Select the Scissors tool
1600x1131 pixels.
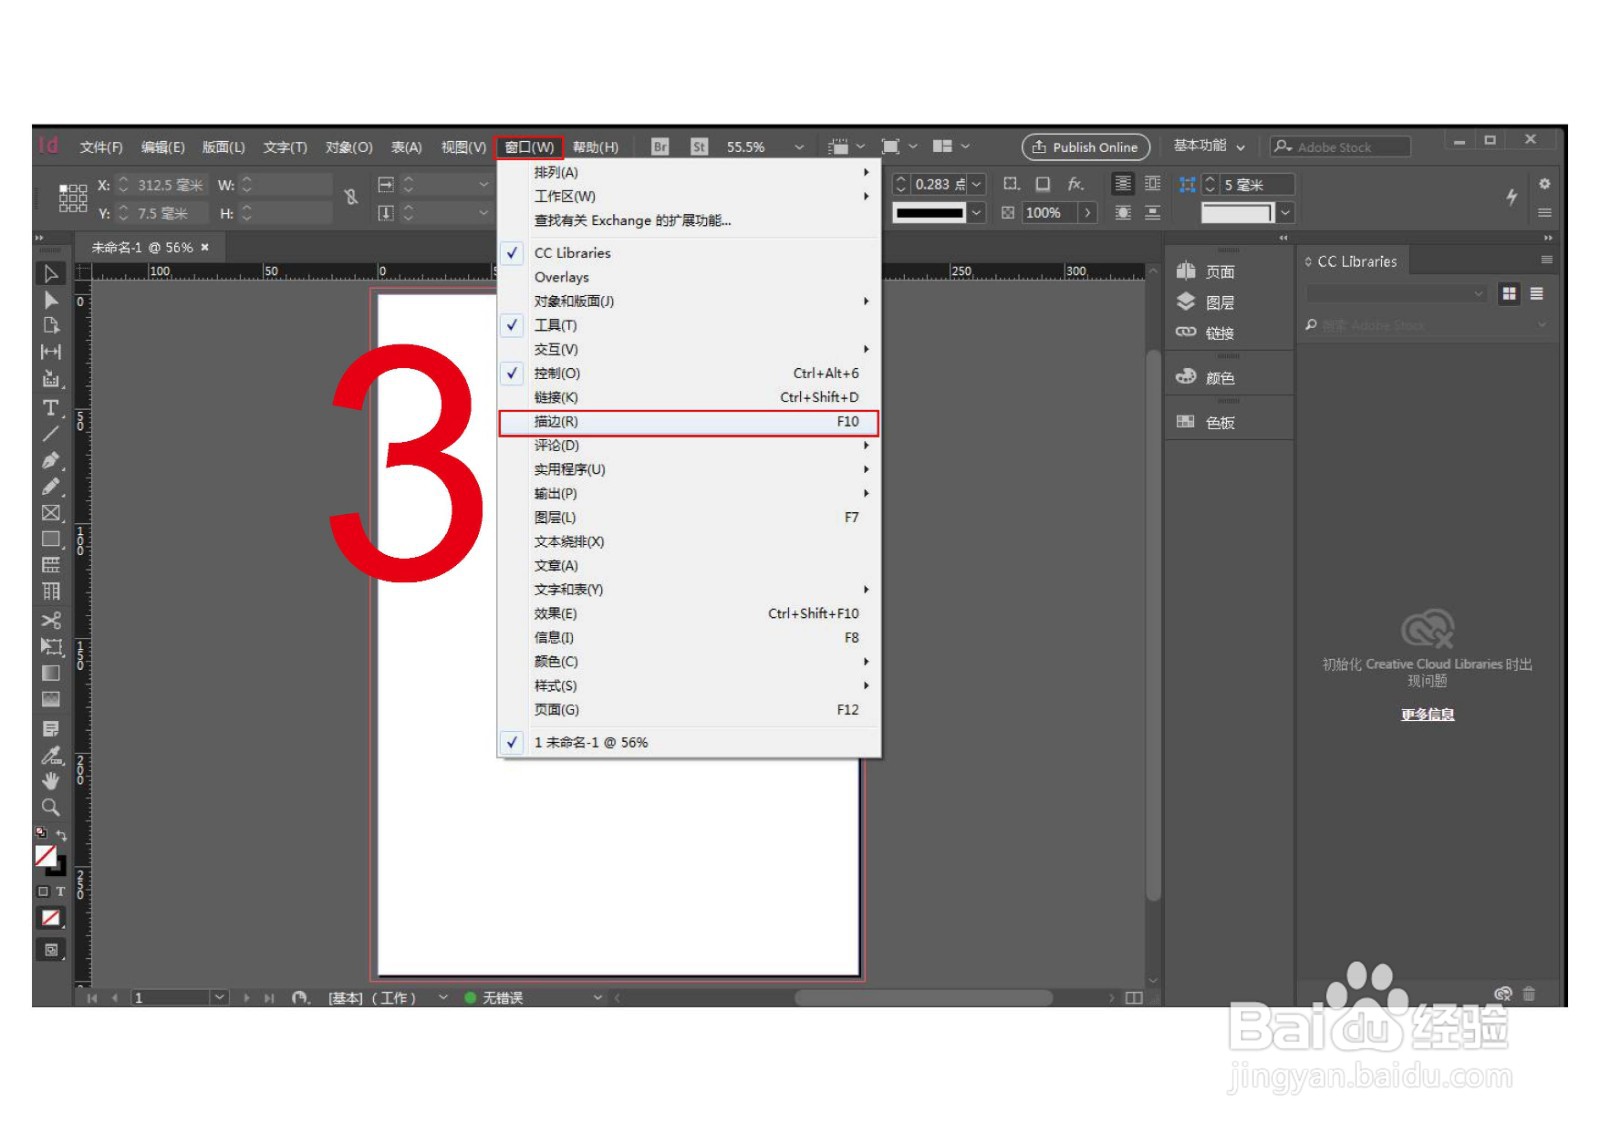coord(51,620)
